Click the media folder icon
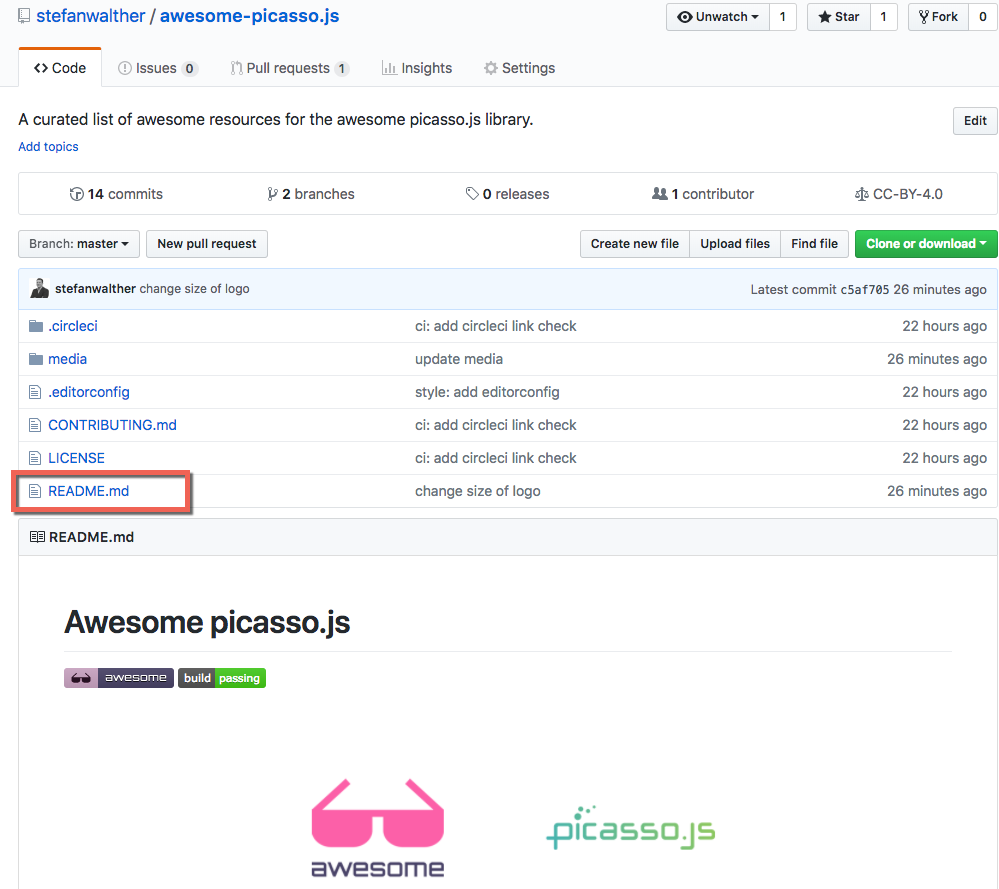 click(x=36, y=359)
